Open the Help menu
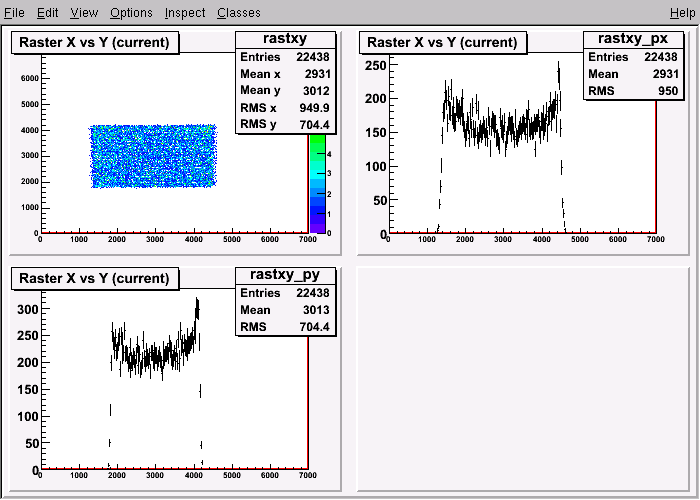This screenshot has height=500, width=700. coord(683,13)
